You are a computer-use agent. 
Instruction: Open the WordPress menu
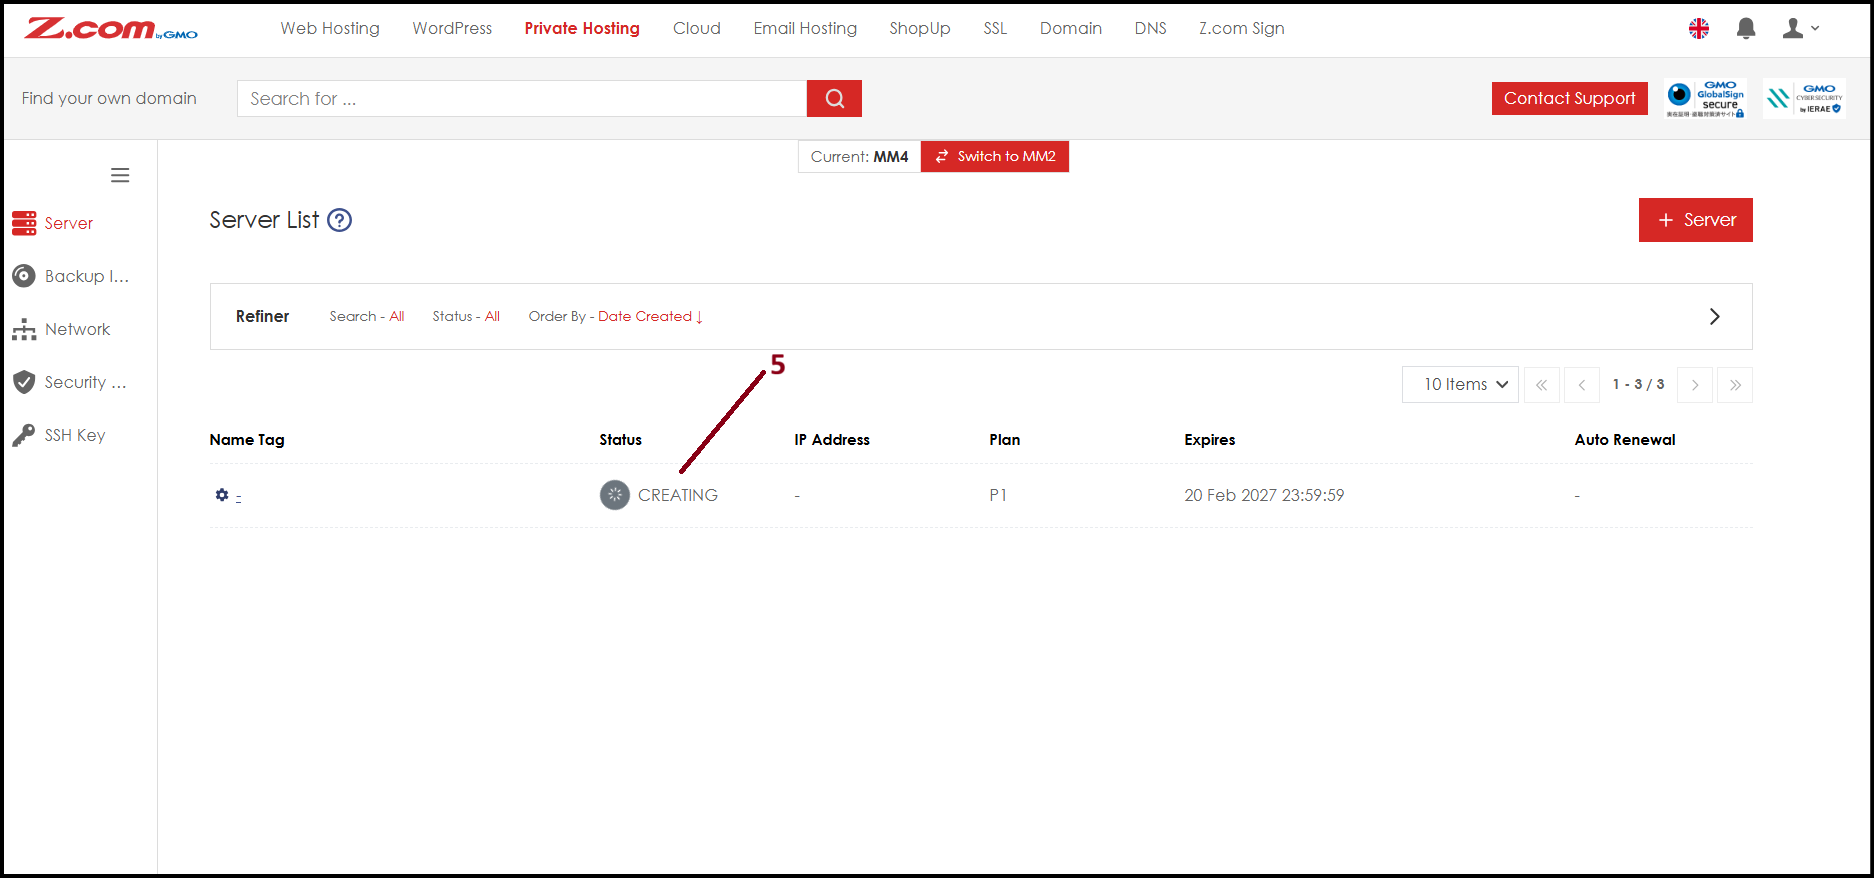[x=452, y=29]
